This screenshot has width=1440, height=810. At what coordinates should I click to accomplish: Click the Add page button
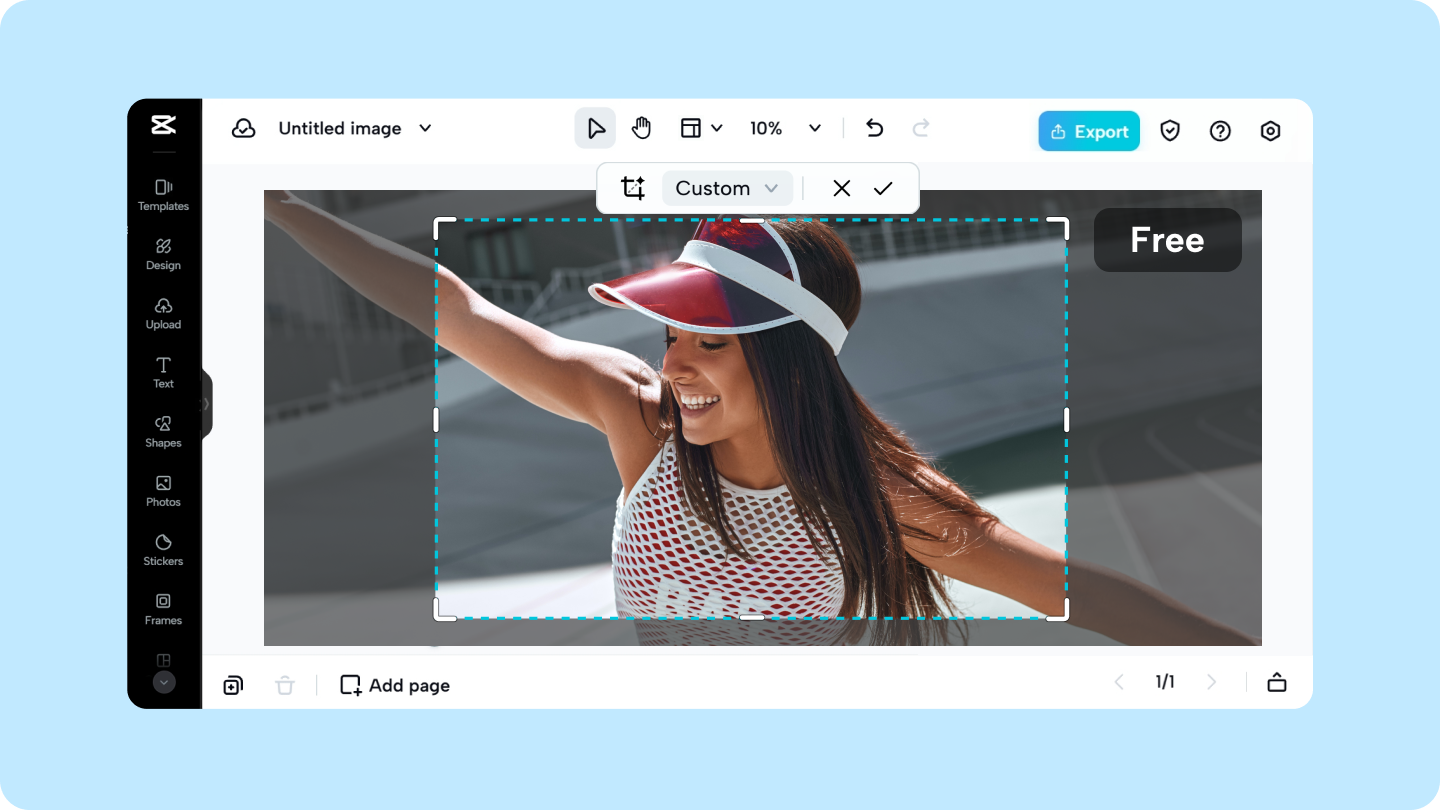tap(395, 685)
